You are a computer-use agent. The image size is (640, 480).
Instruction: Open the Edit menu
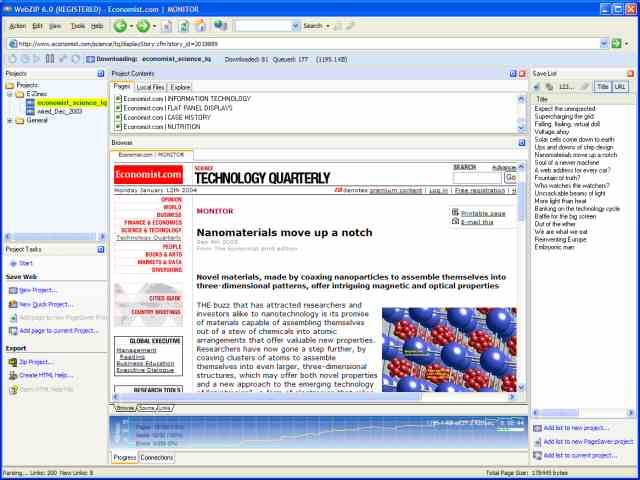(x=37, y=26)
